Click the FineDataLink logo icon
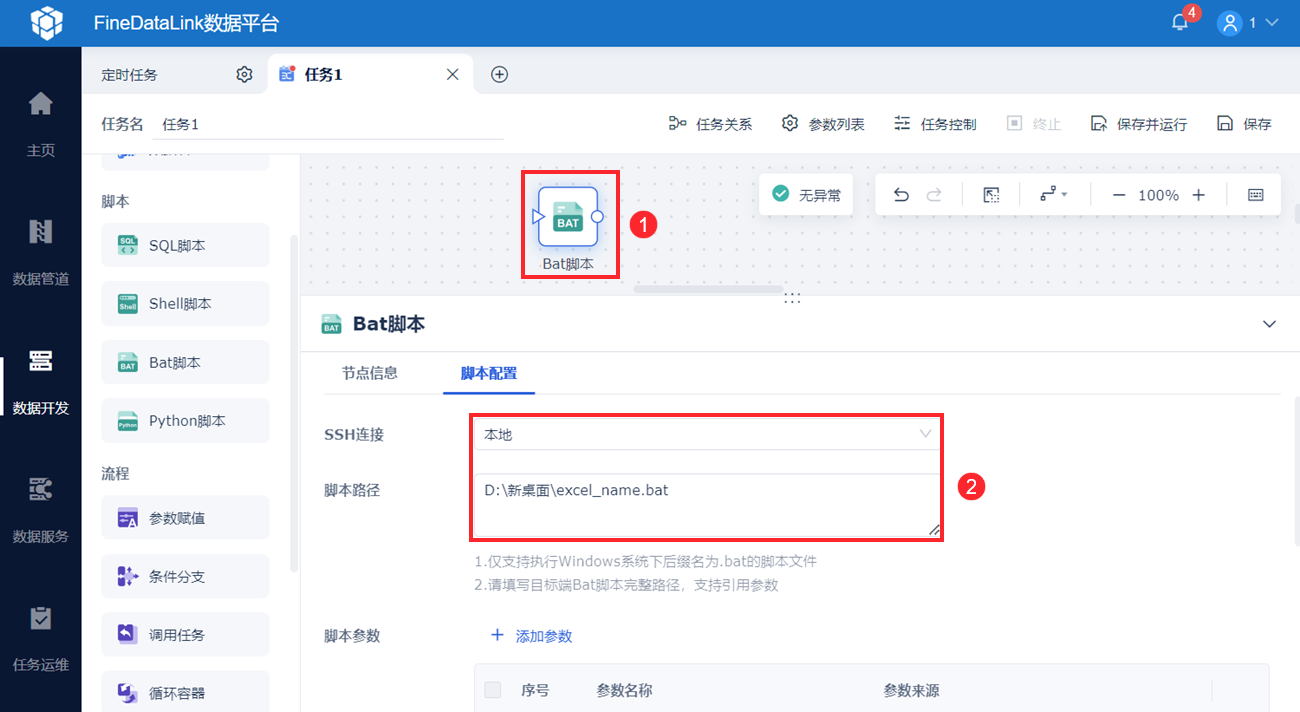Screen dimensions: 1300x712 coord(46,22)
